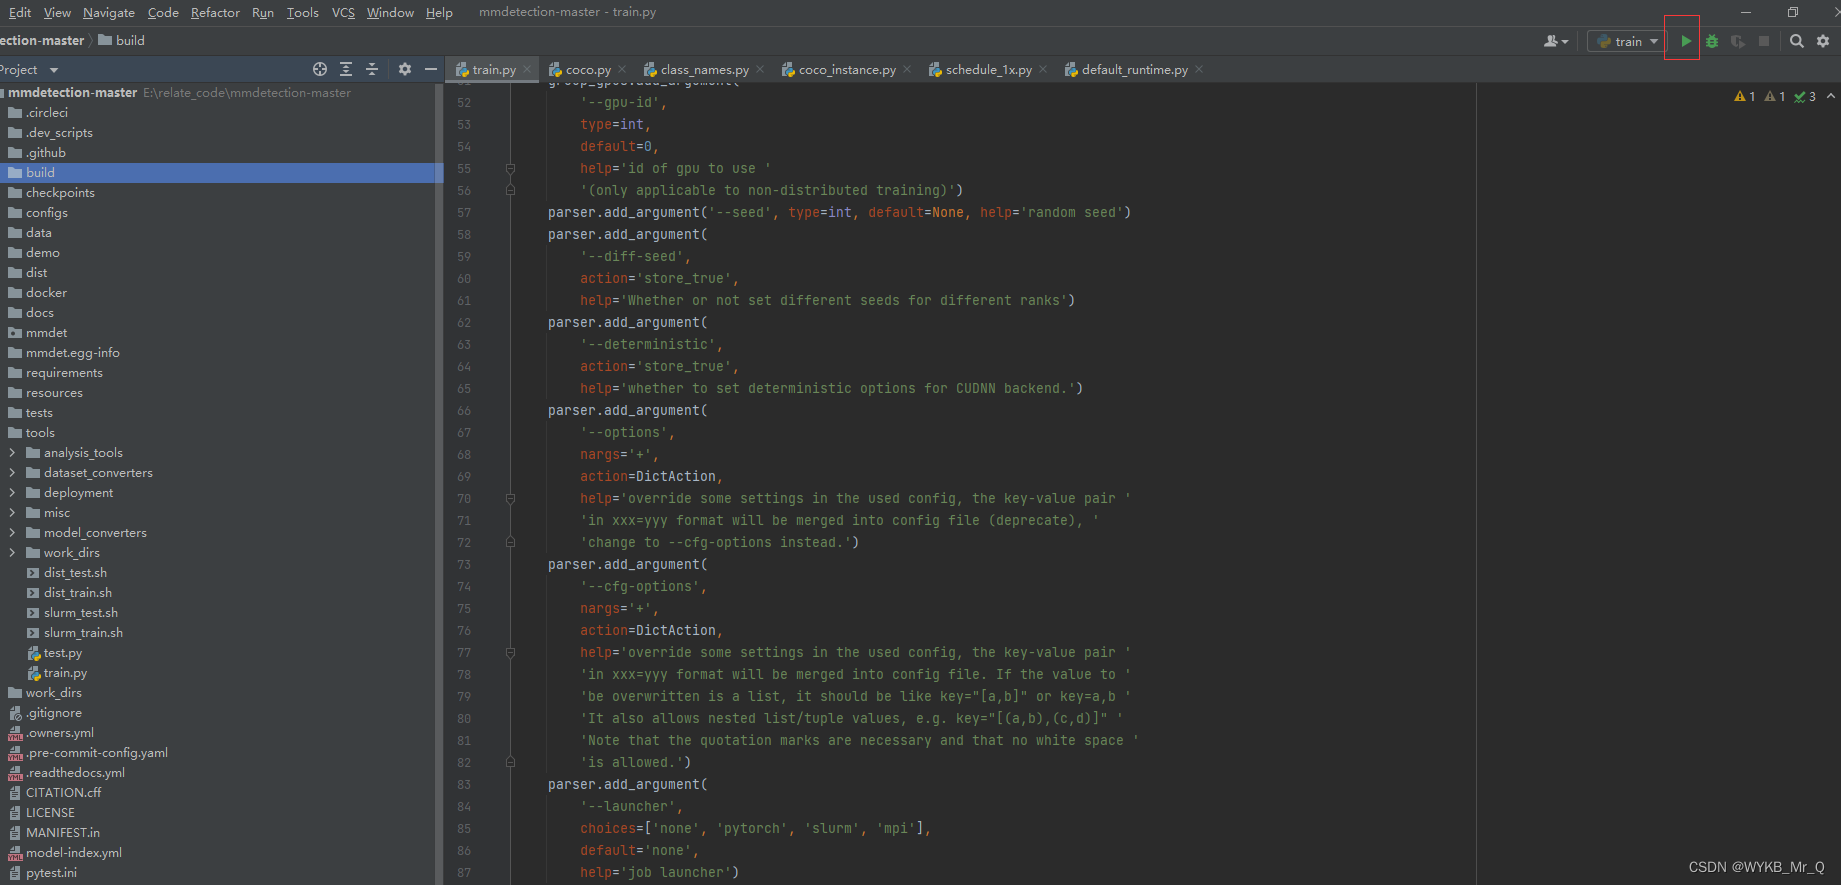Screen dimensions: 1841x885
Task: Open the Code menu
Action: tap(163, 12)
